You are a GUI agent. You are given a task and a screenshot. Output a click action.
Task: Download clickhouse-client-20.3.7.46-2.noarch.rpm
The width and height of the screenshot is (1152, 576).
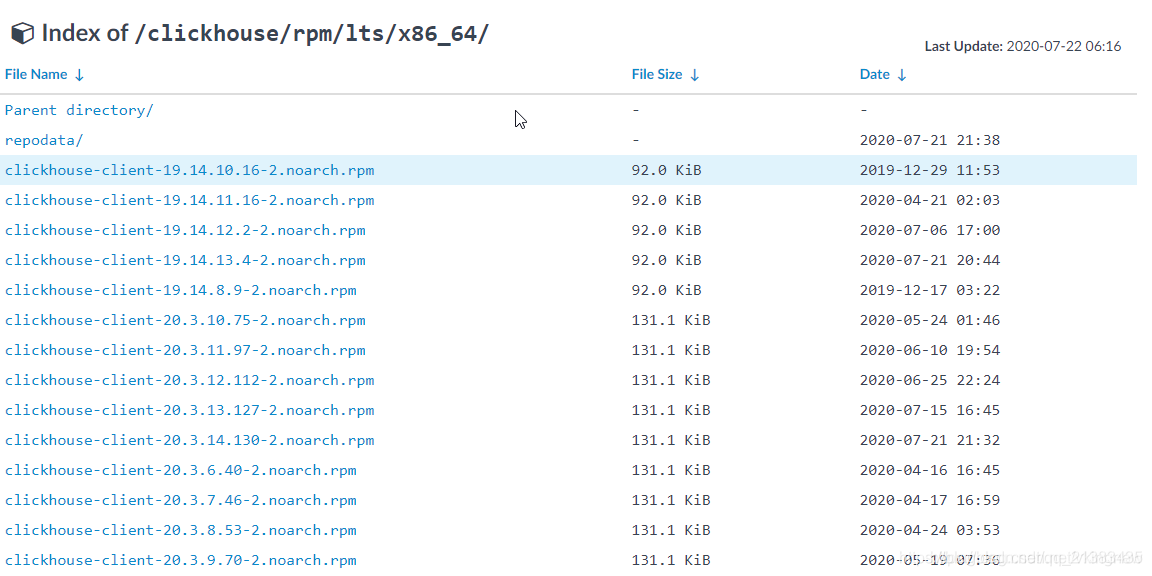[181, 500]
